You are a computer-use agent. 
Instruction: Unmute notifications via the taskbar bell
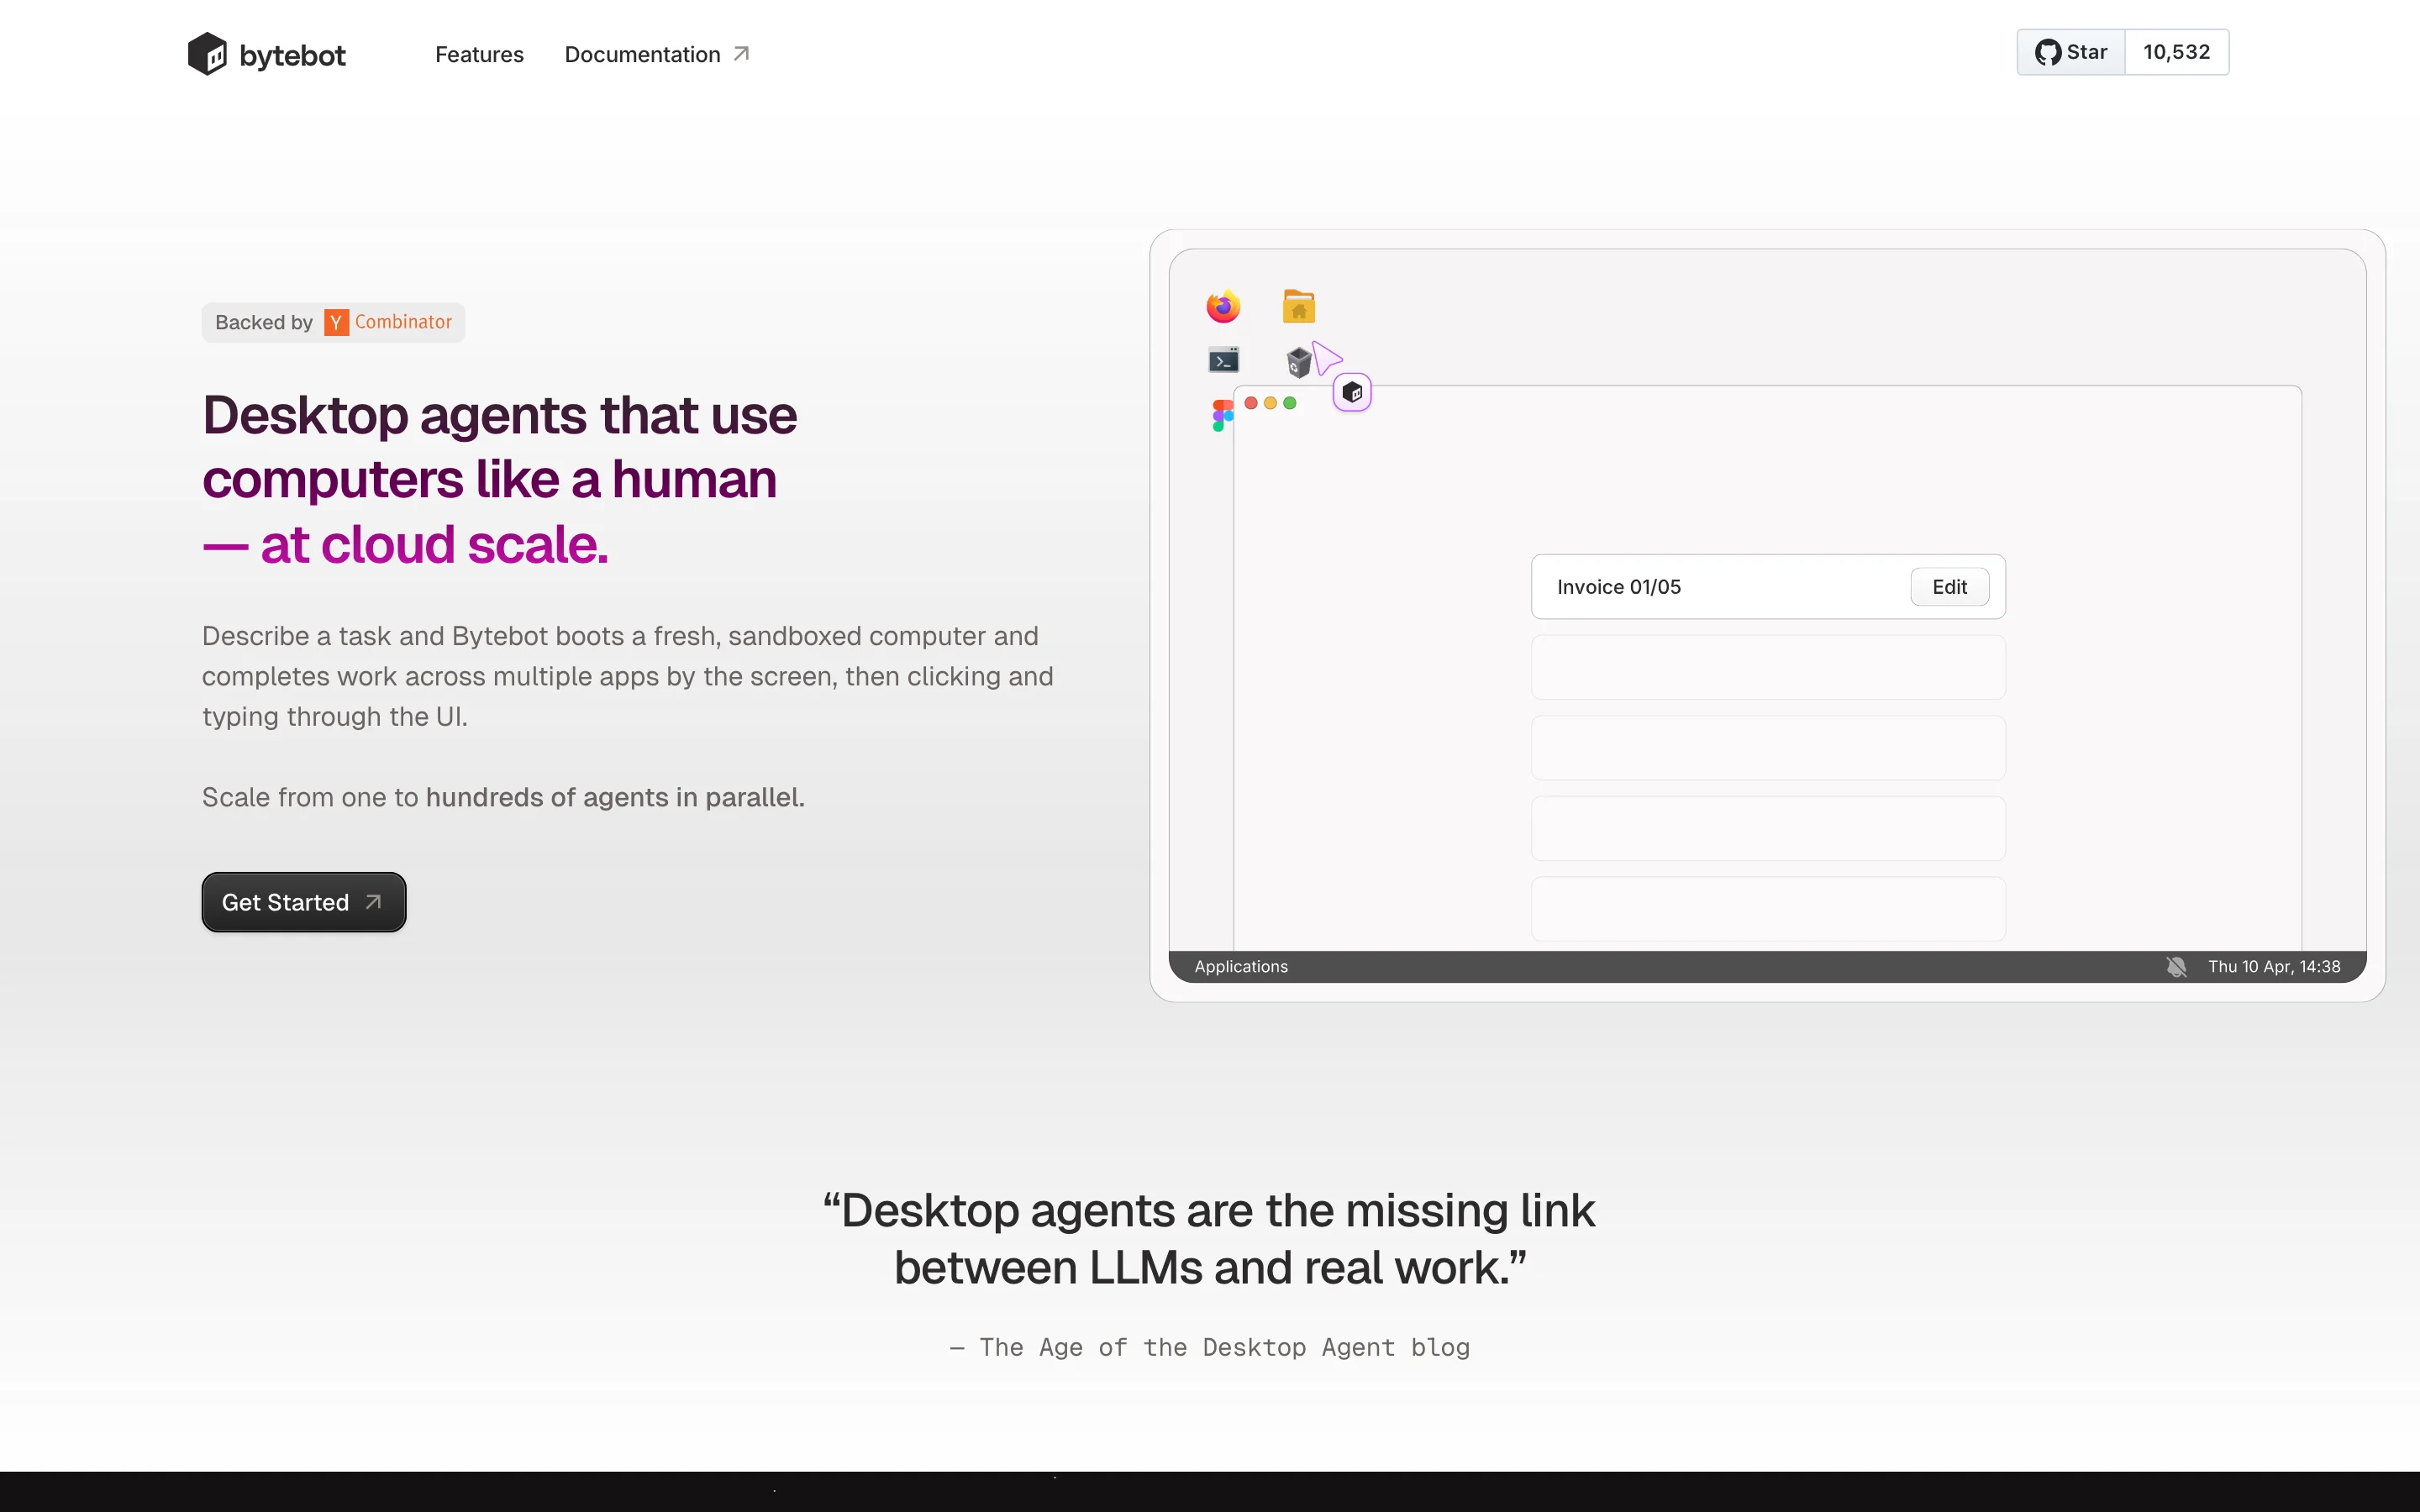[2176, 966]
